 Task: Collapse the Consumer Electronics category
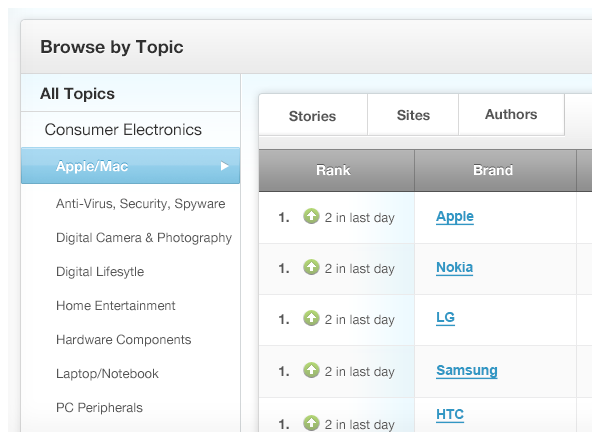[123, 130]
